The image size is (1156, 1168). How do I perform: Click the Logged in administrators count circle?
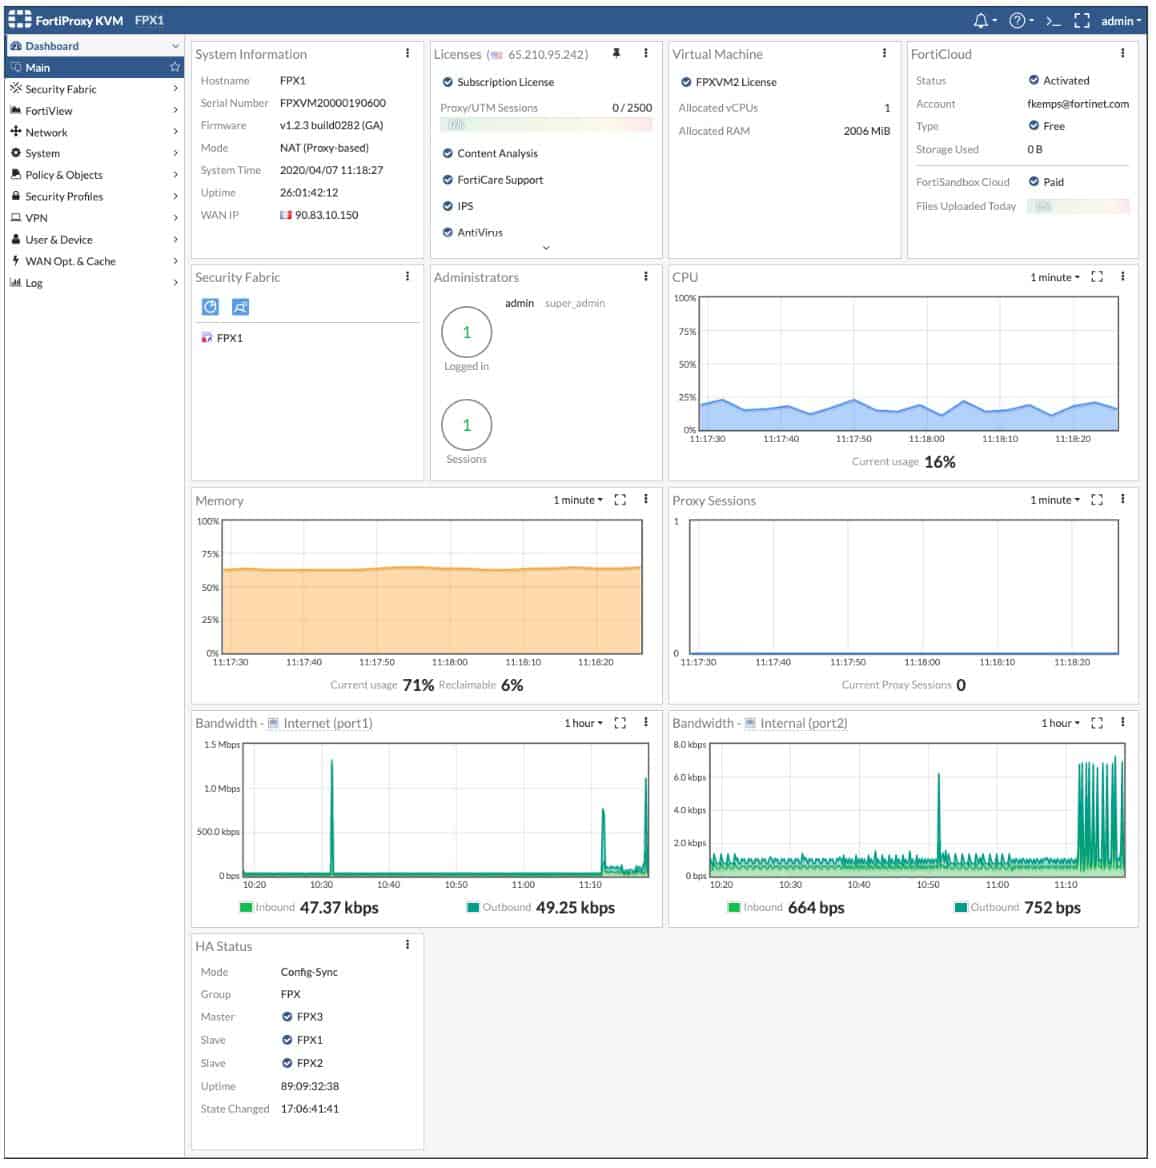tap(467, 332)
